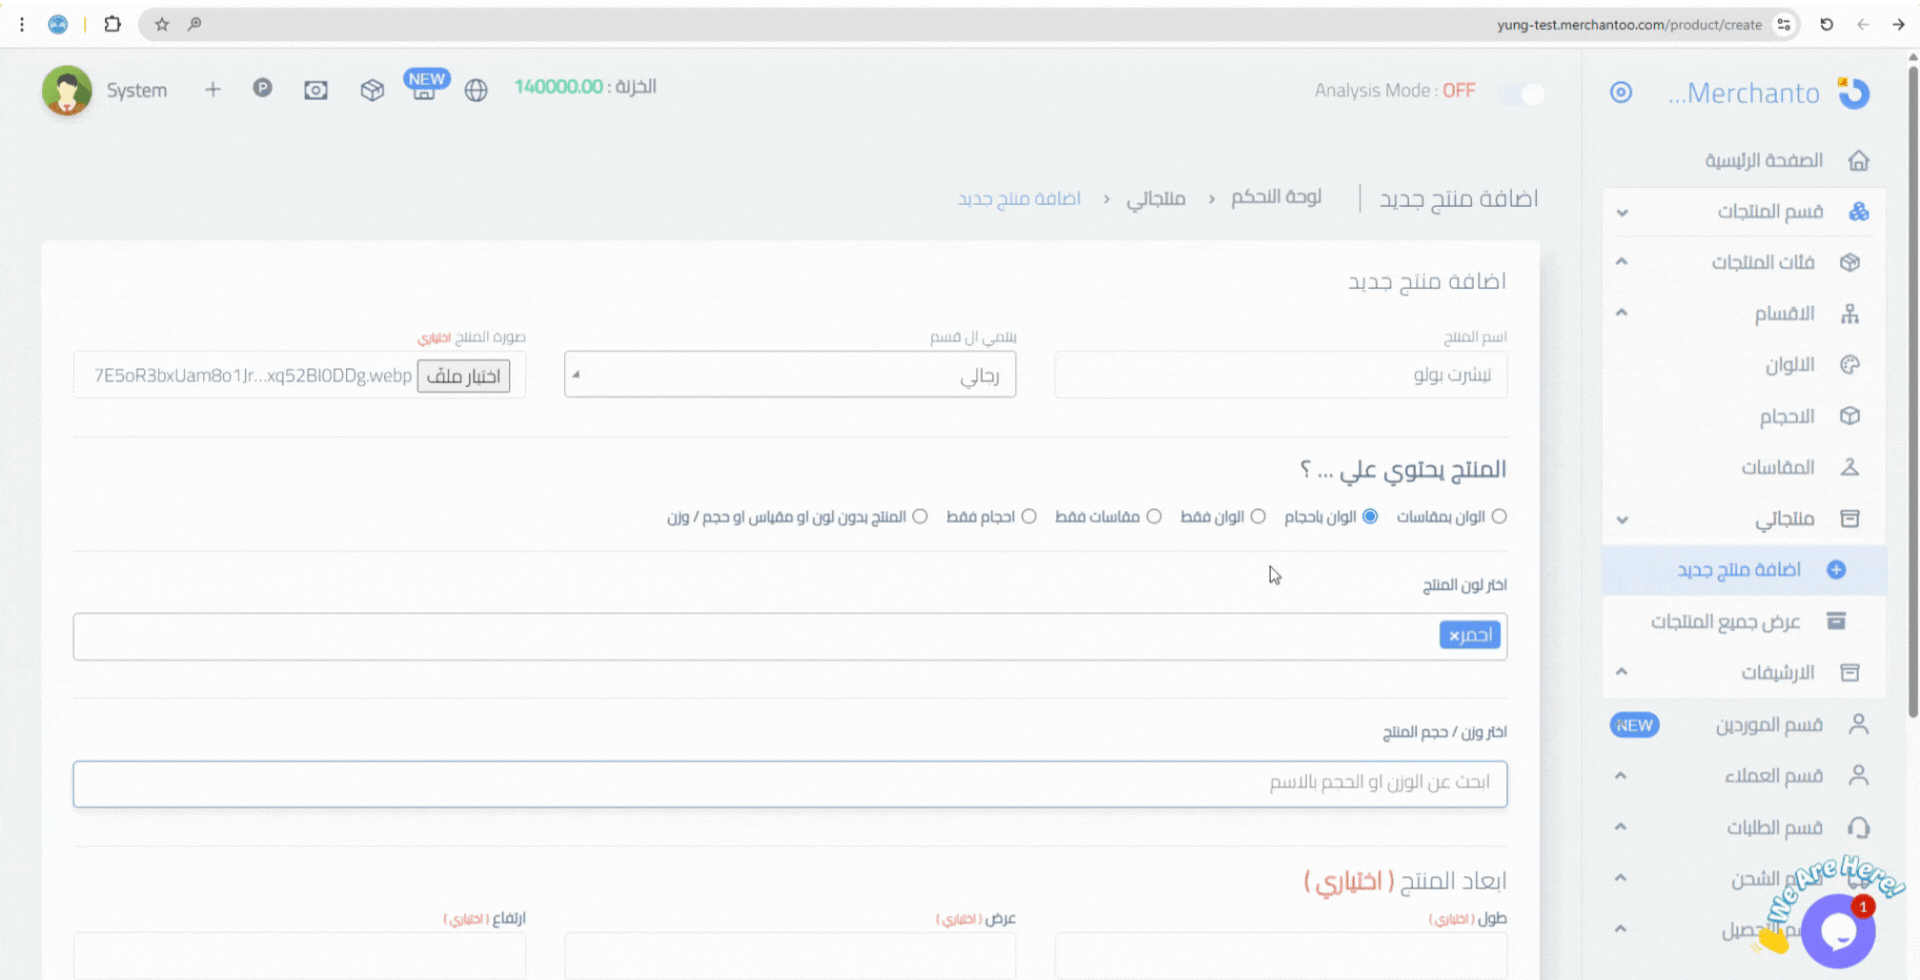Click the user avatar next to System
The width and height of the screenshot is (1920, 980).
pyautogui.click(x=67, y=91)
